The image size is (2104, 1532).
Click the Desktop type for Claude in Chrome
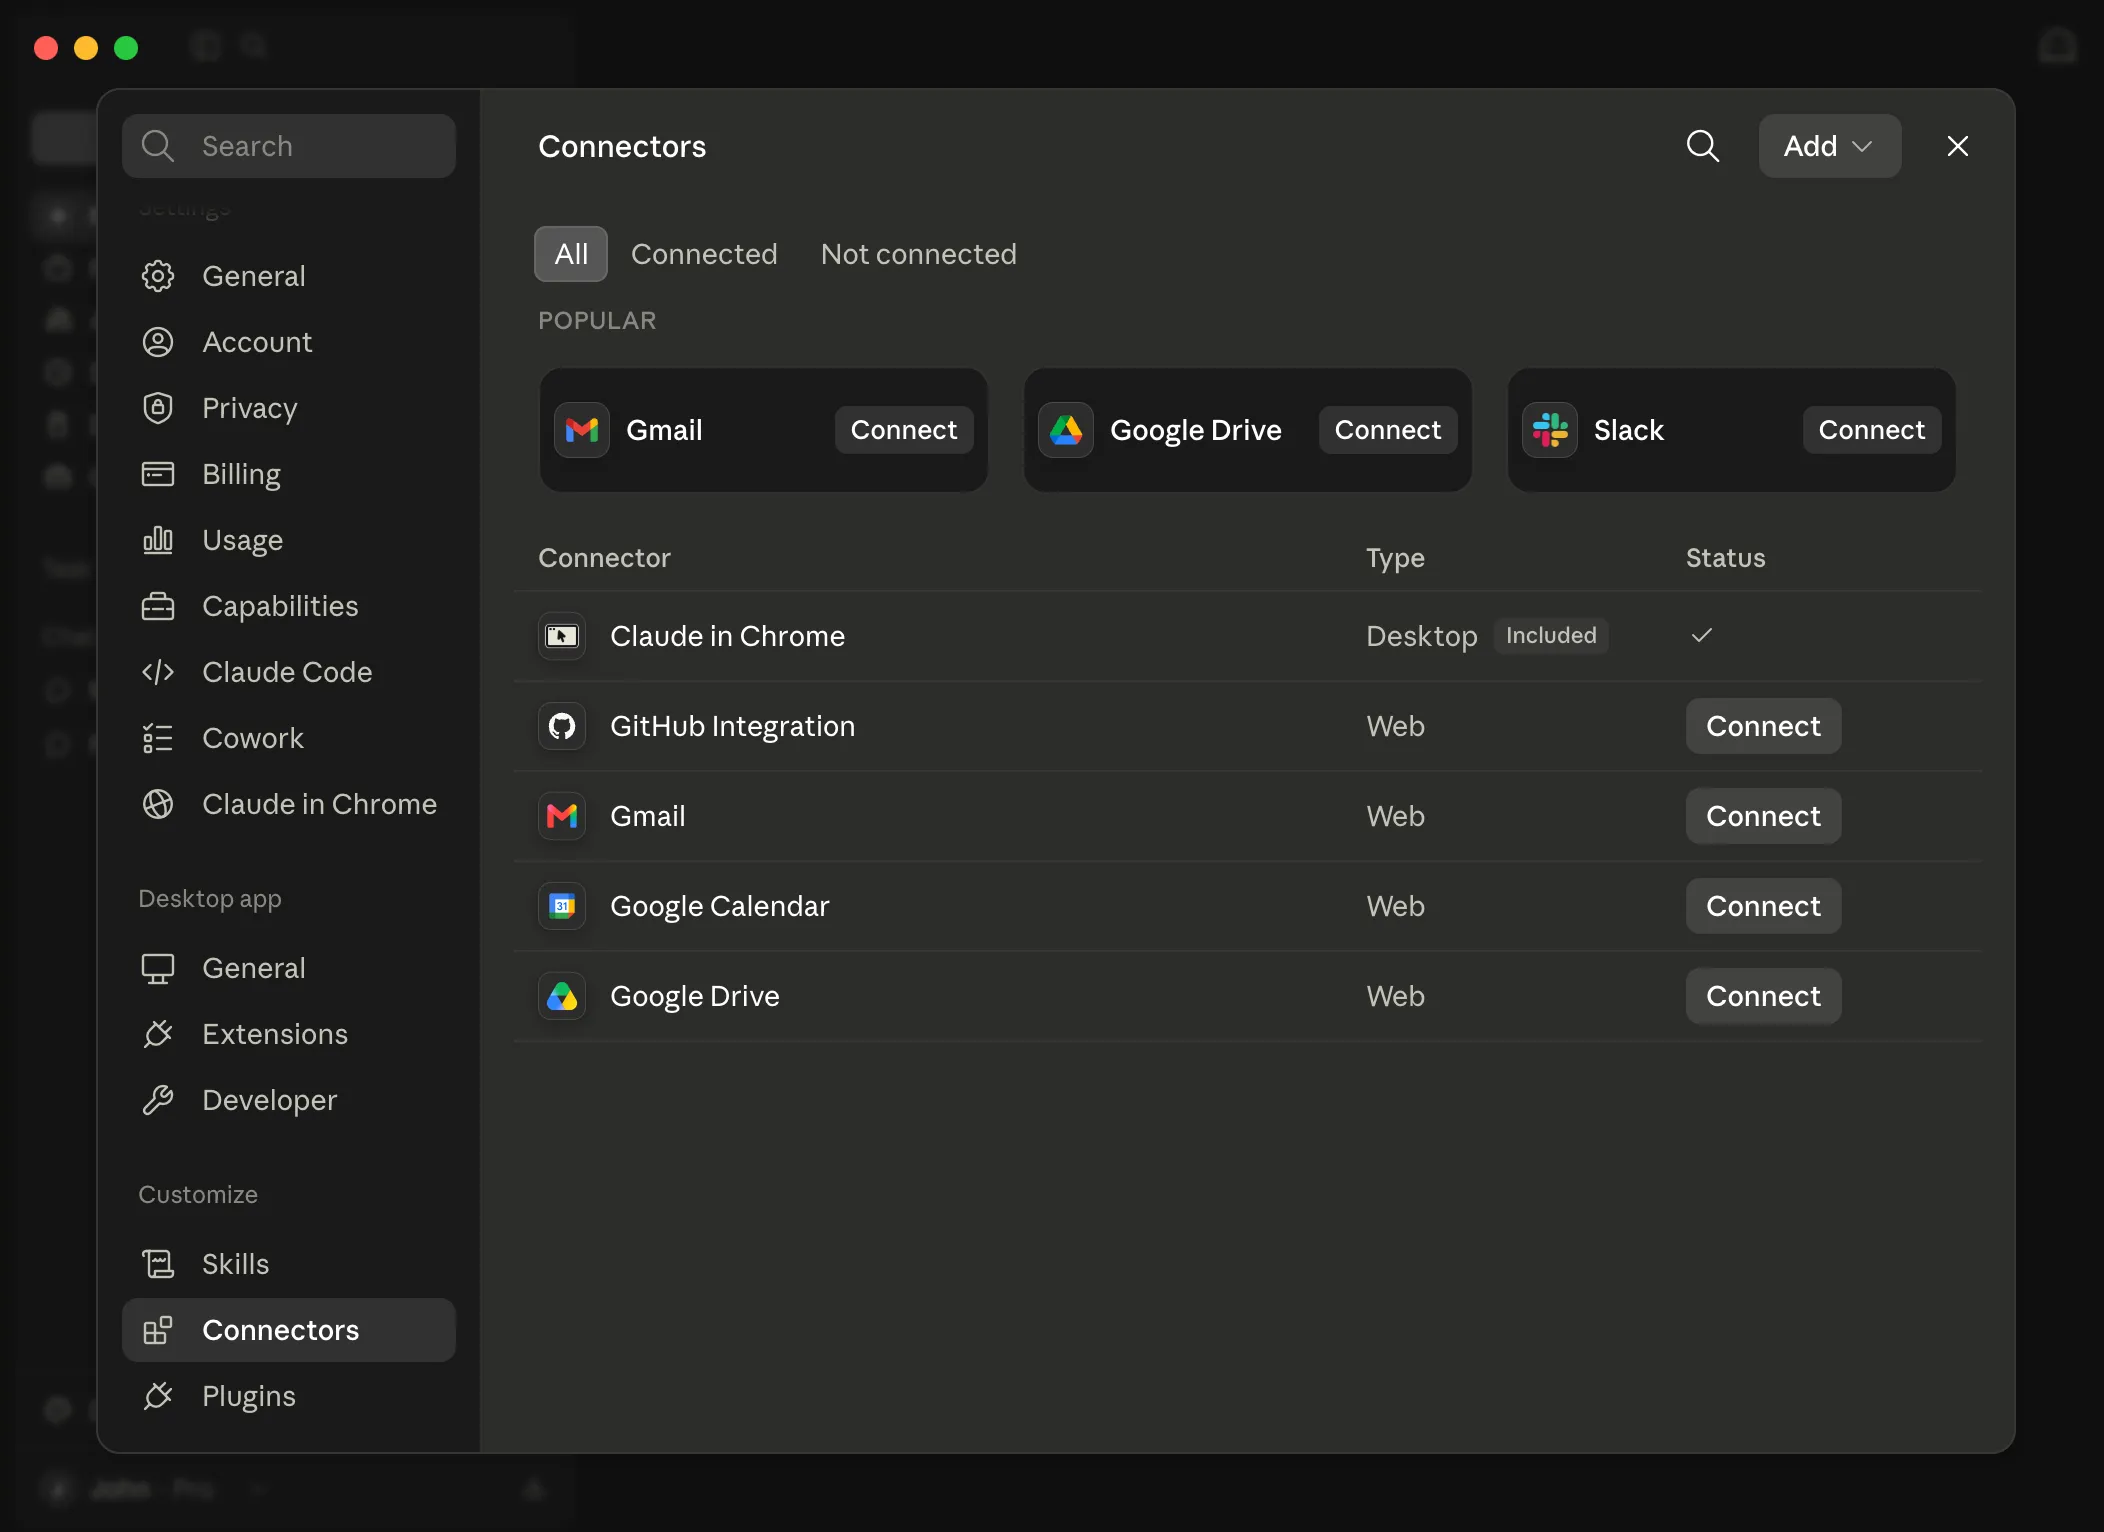click(1421, 636)
